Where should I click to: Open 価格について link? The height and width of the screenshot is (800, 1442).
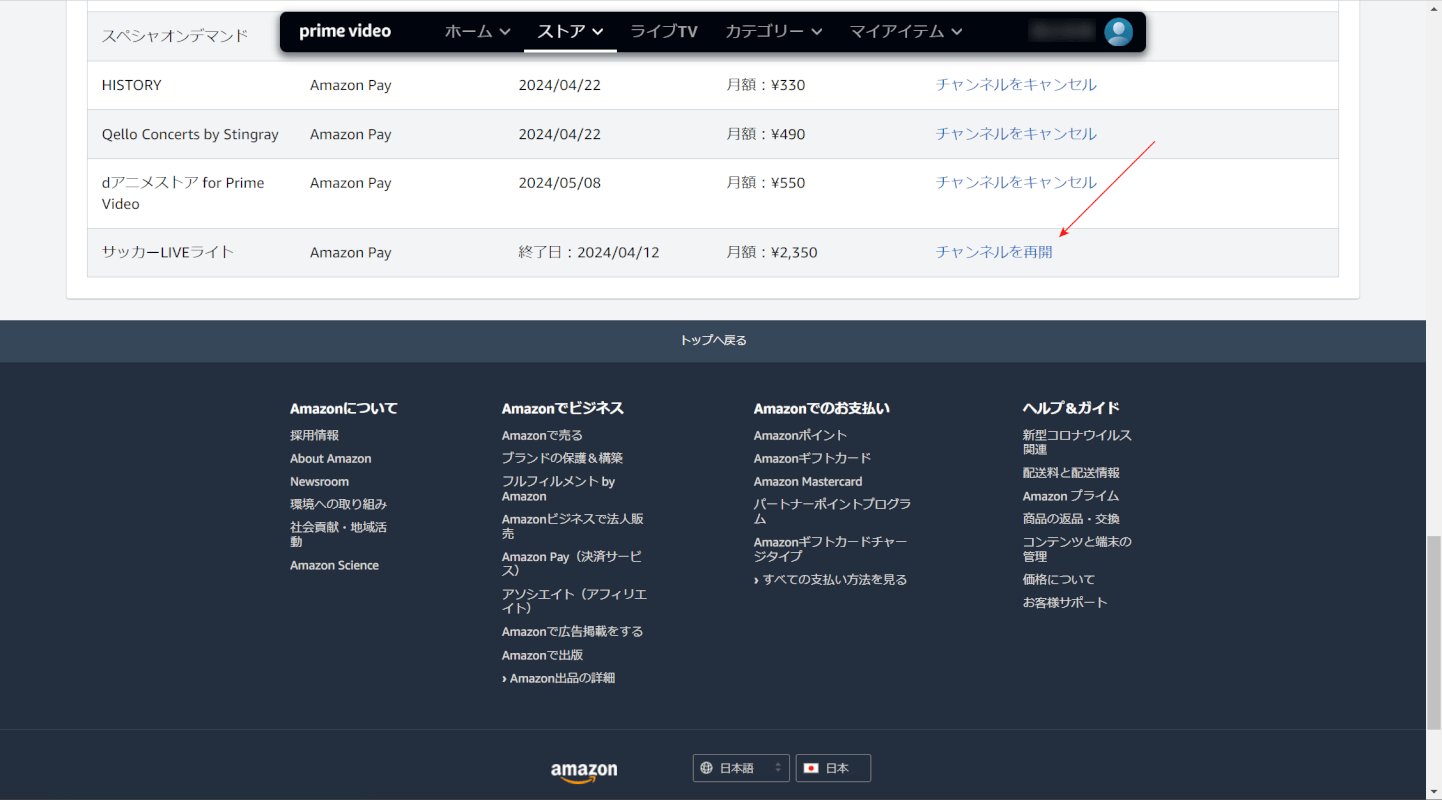click(x=1059, y=580)
